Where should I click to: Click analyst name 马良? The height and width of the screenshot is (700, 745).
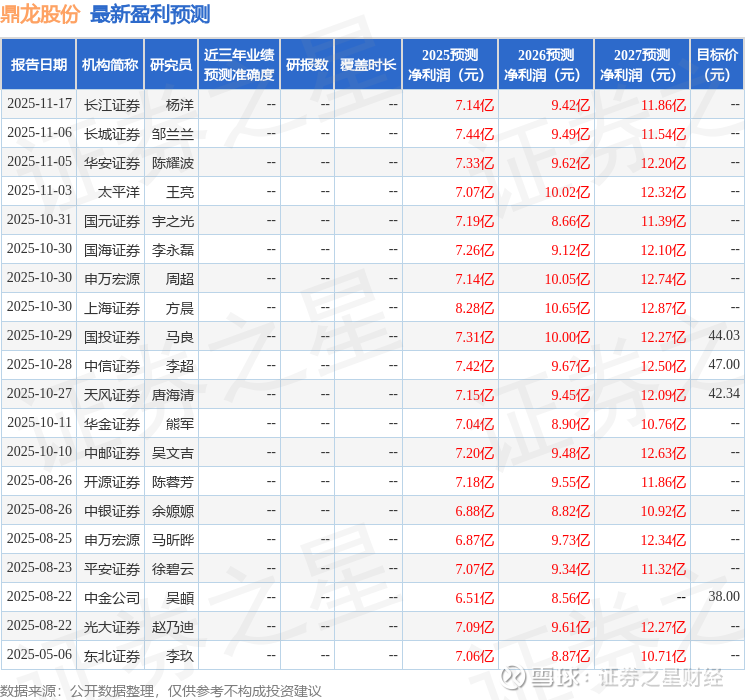pos(180,337)
